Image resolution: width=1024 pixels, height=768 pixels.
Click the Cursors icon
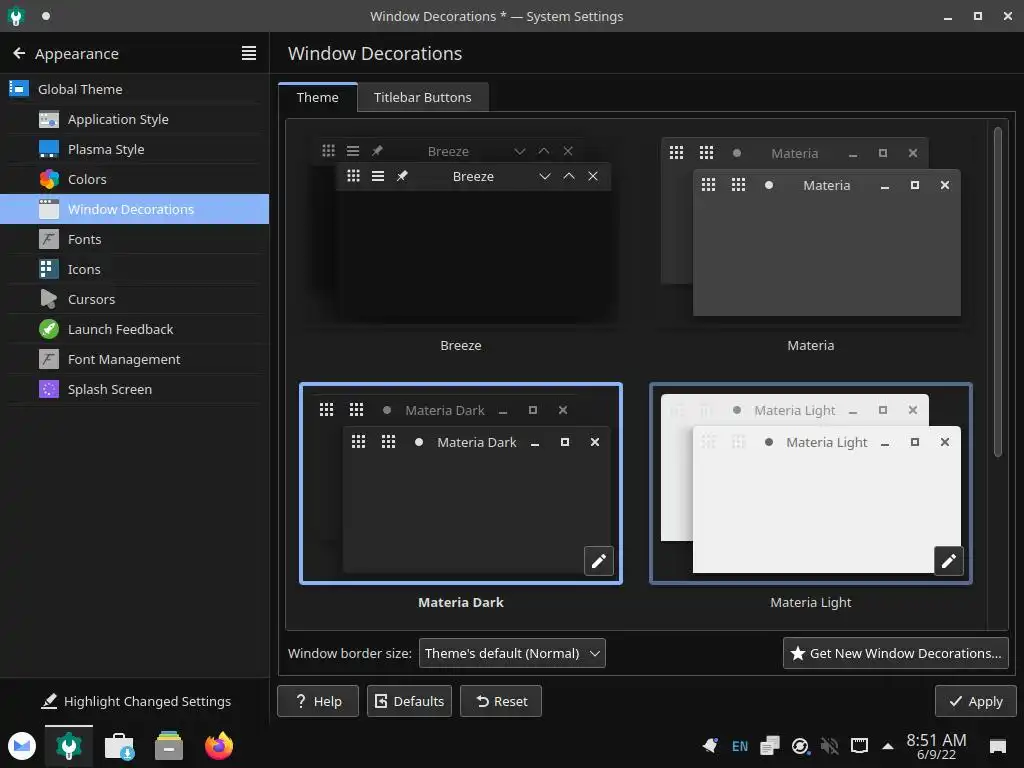[49, 299]
